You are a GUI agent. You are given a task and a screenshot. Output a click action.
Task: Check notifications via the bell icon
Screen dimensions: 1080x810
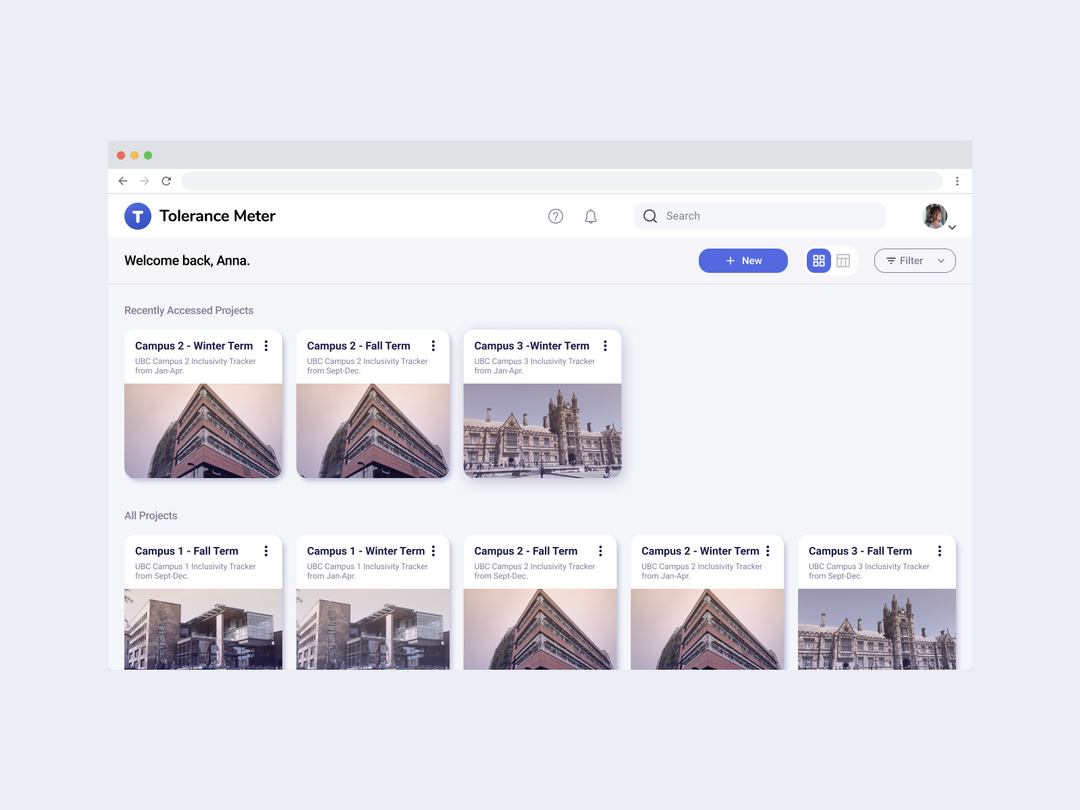click(x=590, y=216)
